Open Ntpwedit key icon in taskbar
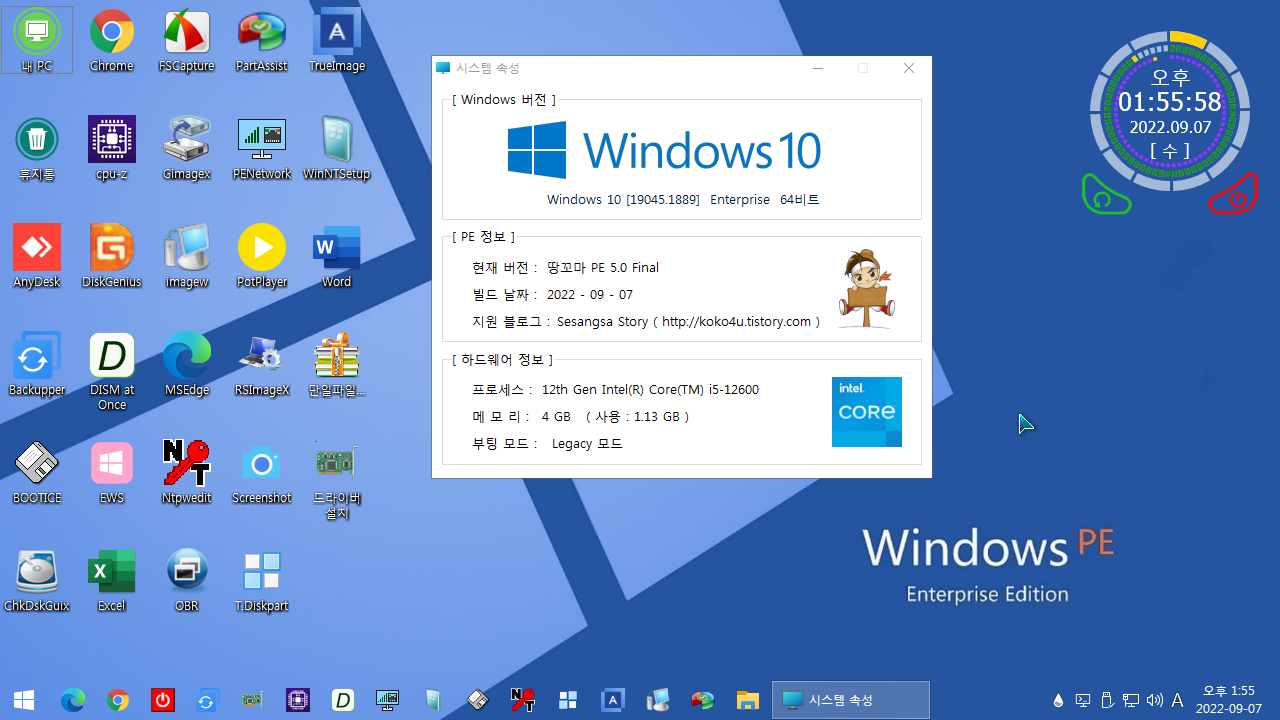Viewport: 1280px width, 720px height. [522, 700]
